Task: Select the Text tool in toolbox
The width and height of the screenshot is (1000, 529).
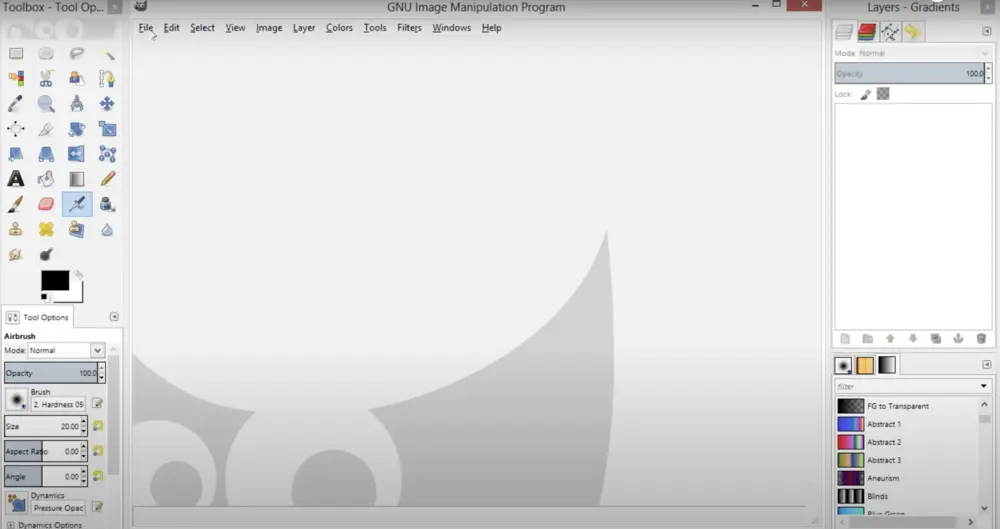Action: [16, 179]
